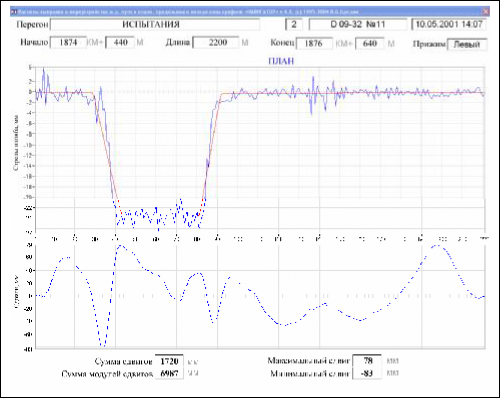The height and width of the screenshot is (398, 500).
Task: Select the field with D 09-32 №11
Action: [x=358, y=24]
